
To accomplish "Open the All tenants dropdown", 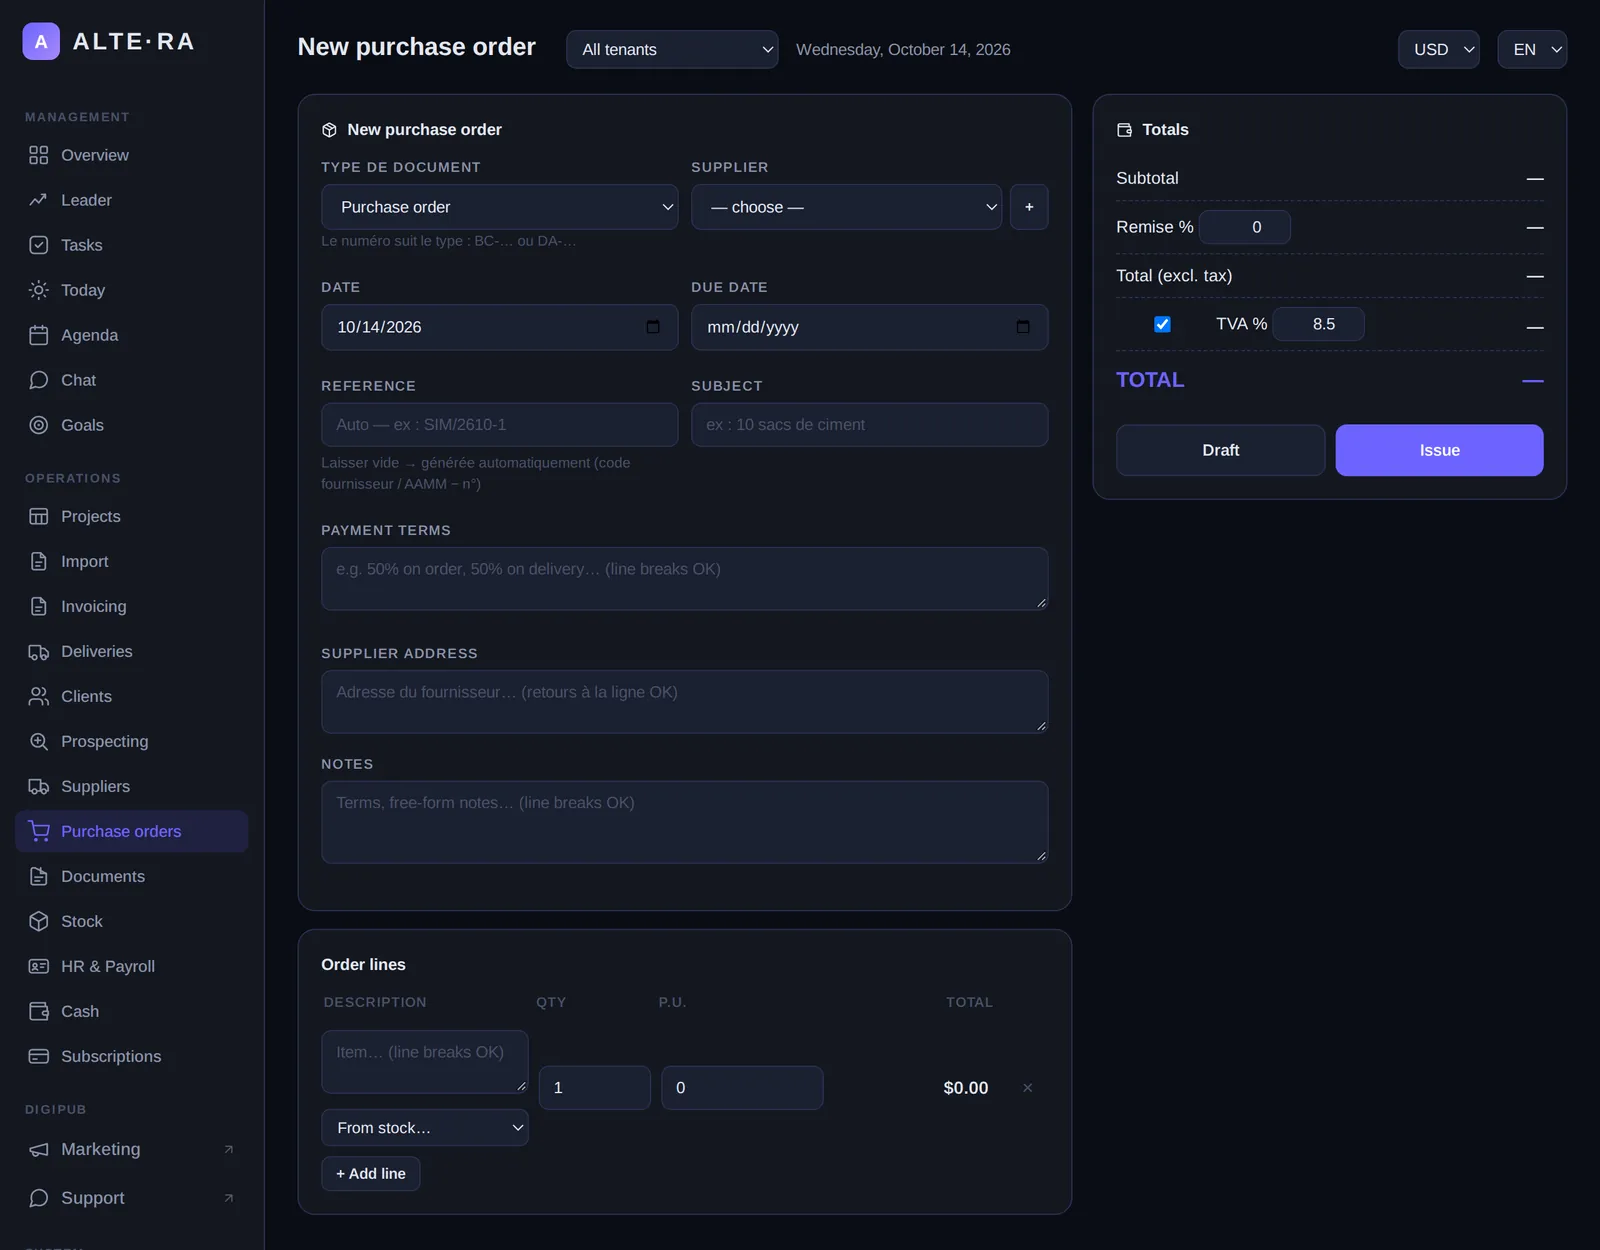I will tap(672, 49).
